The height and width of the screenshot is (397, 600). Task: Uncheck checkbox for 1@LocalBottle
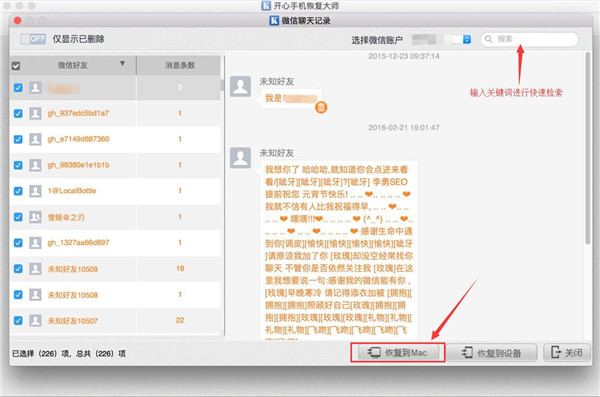click(18, 191)
